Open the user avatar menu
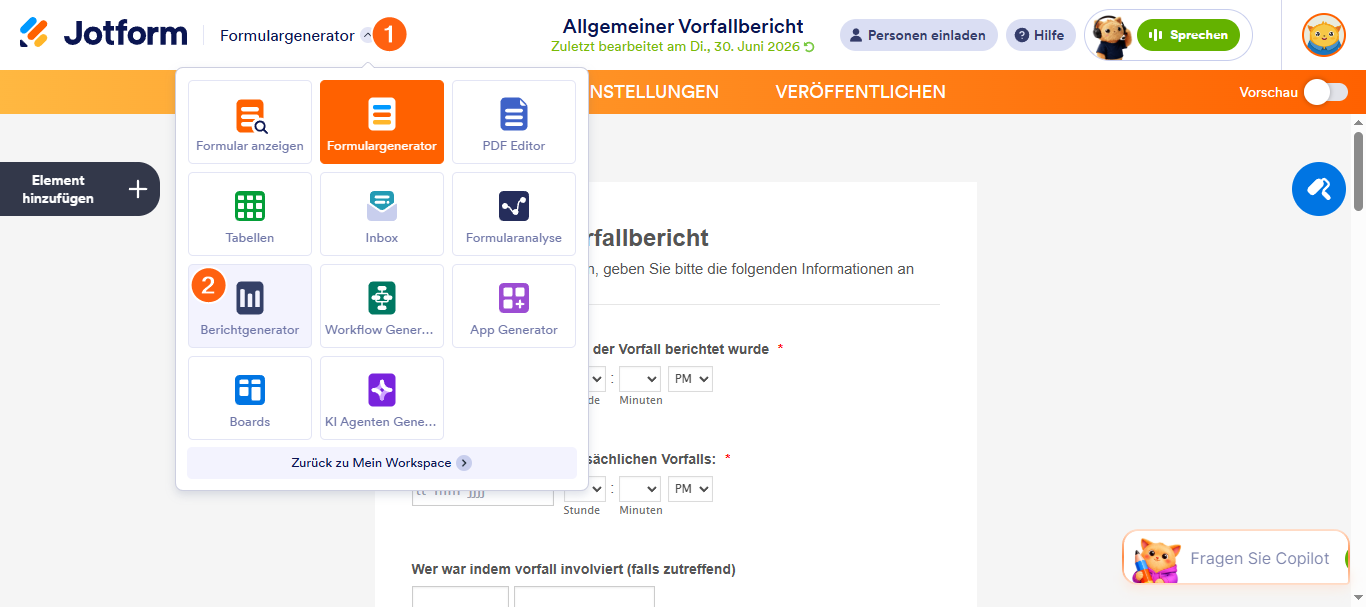 coord(1323,35)
